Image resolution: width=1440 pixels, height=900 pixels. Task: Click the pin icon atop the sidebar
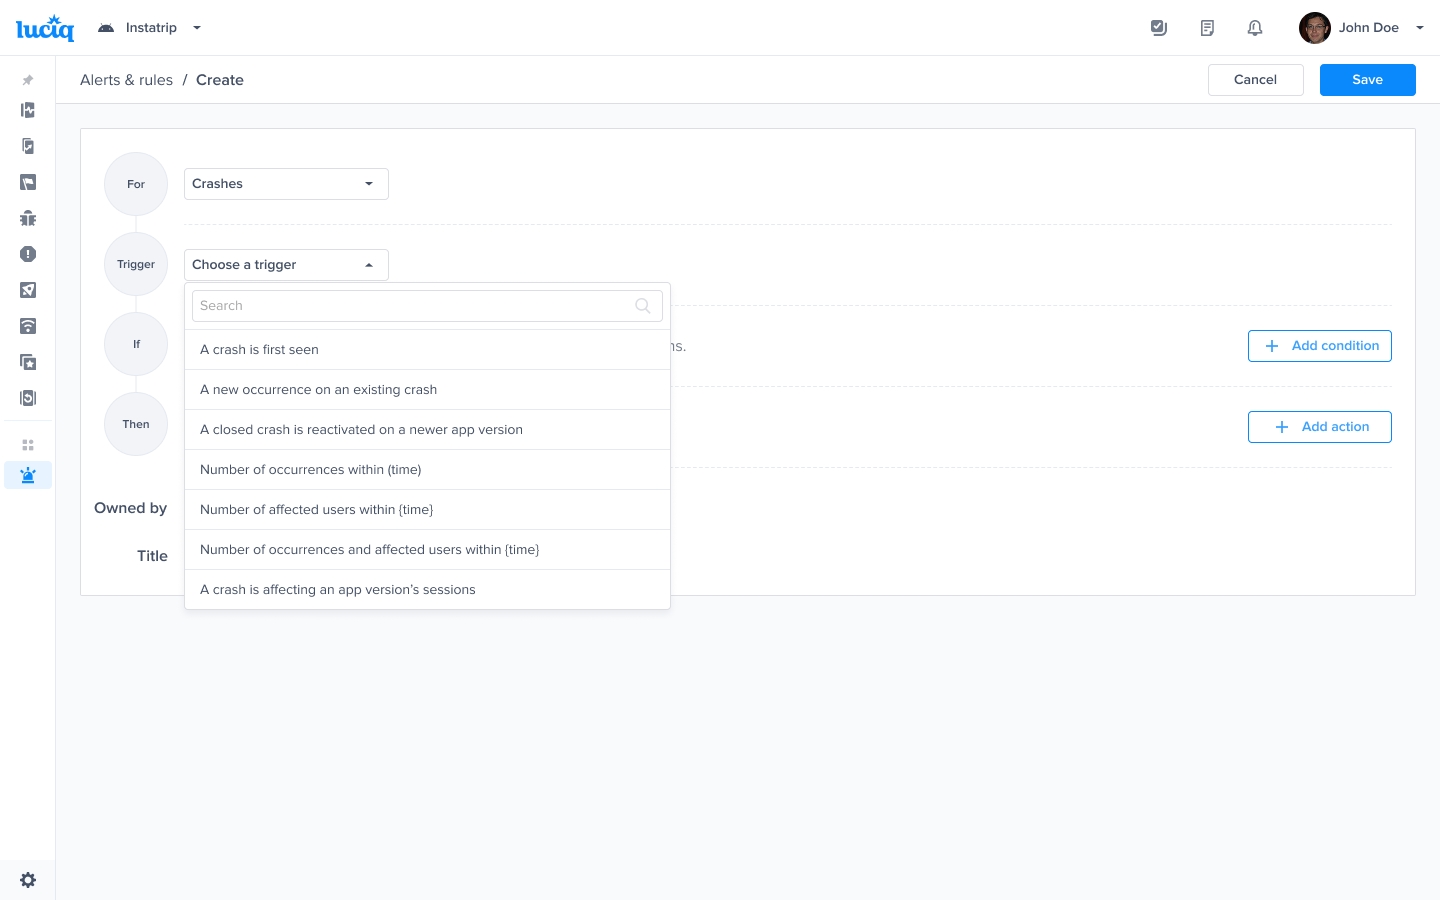[x=28, y=80]
